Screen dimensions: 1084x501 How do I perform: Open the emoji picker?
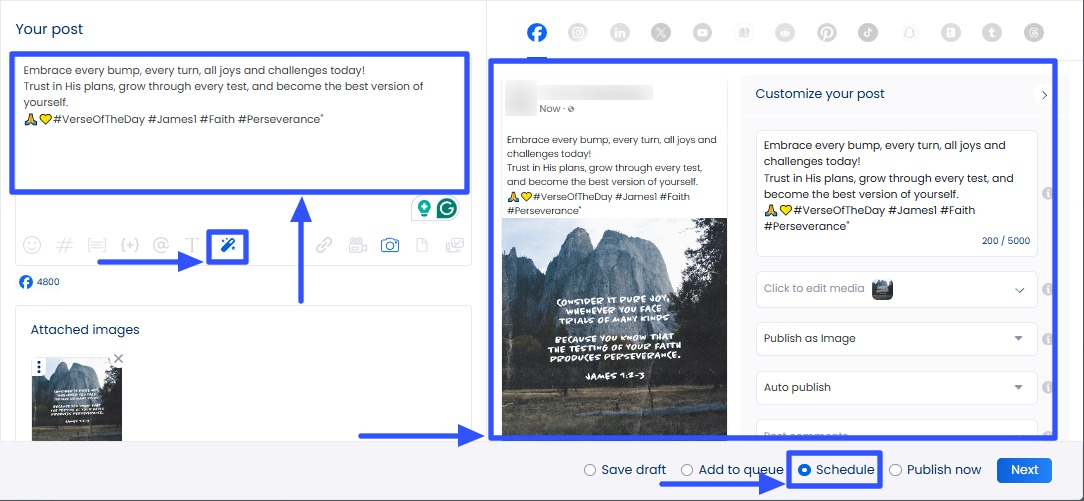pyautogui.click(x=32, y=245)
